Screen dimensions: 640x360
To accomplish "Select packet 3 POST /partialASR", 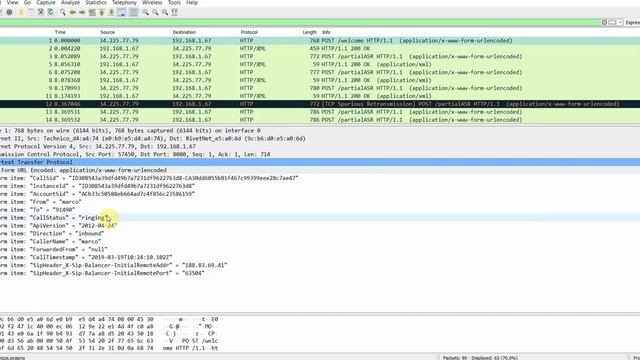I will (320, 56).
